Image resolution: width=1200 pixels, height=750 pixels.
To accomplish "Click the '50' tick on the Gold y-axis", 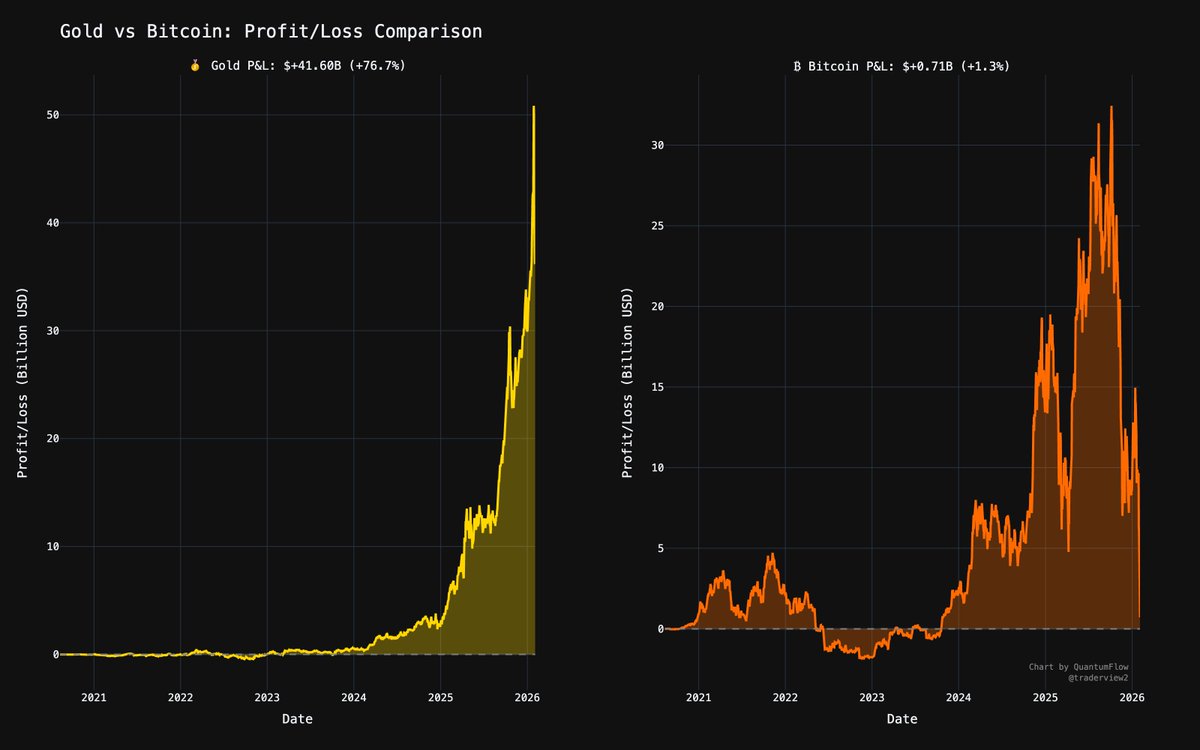I will click(52, 115).
